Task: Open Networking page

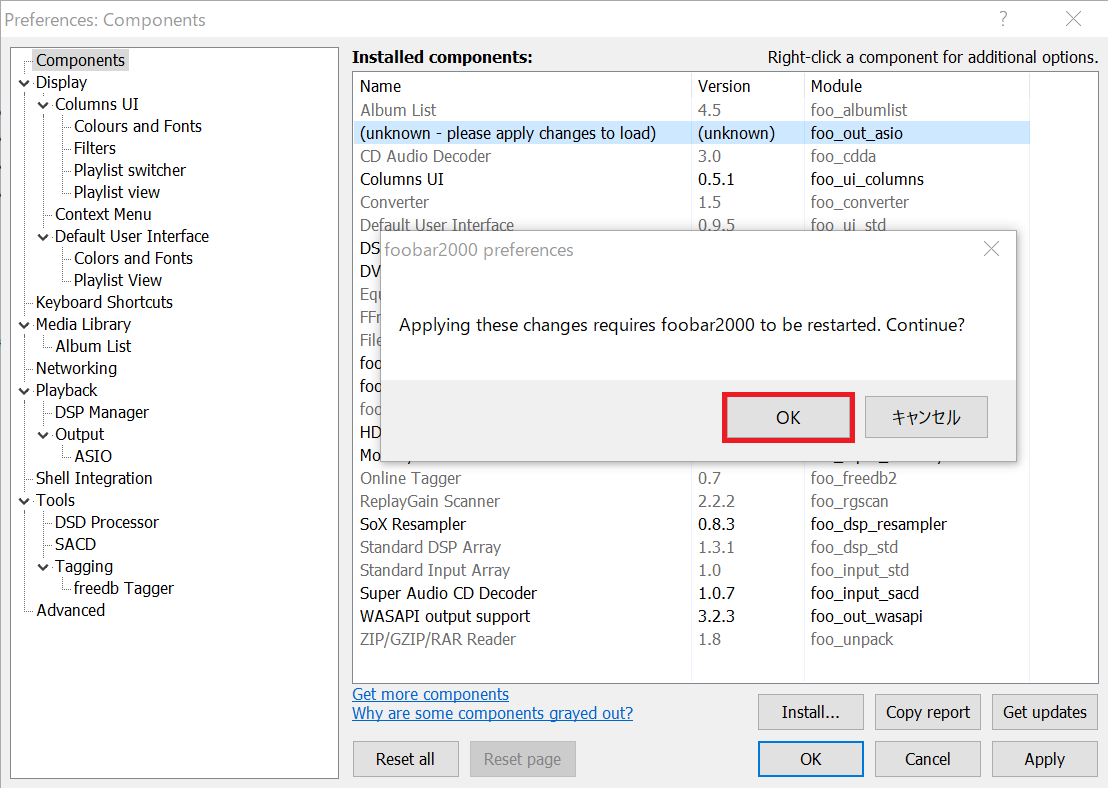Action: point(76,367)
